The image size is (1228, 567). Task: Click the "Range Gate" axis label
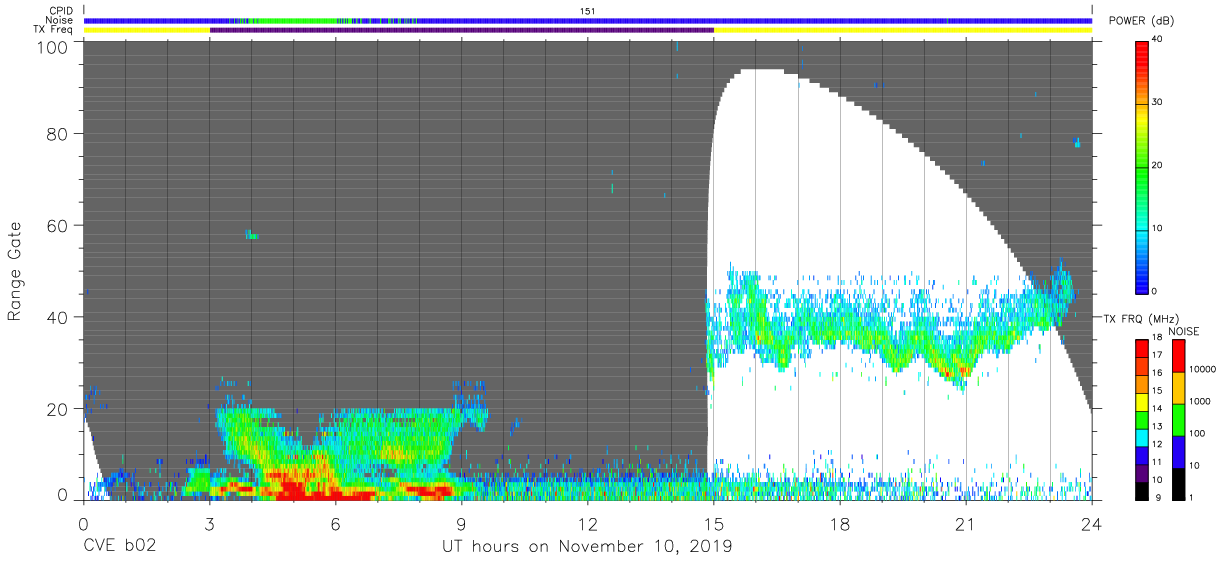(15, 271)
